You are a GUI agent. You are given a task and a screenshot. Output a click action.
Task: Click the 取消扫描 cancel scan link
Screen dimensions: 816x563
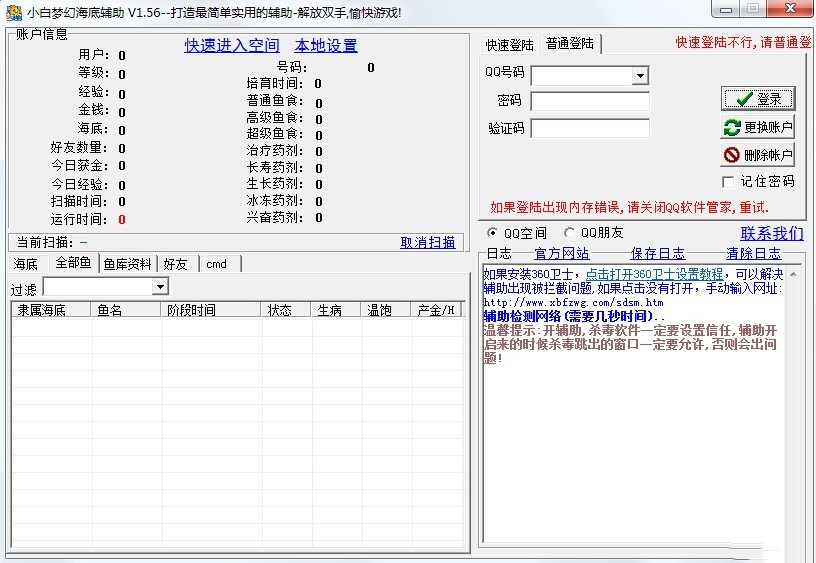point(428,242)
